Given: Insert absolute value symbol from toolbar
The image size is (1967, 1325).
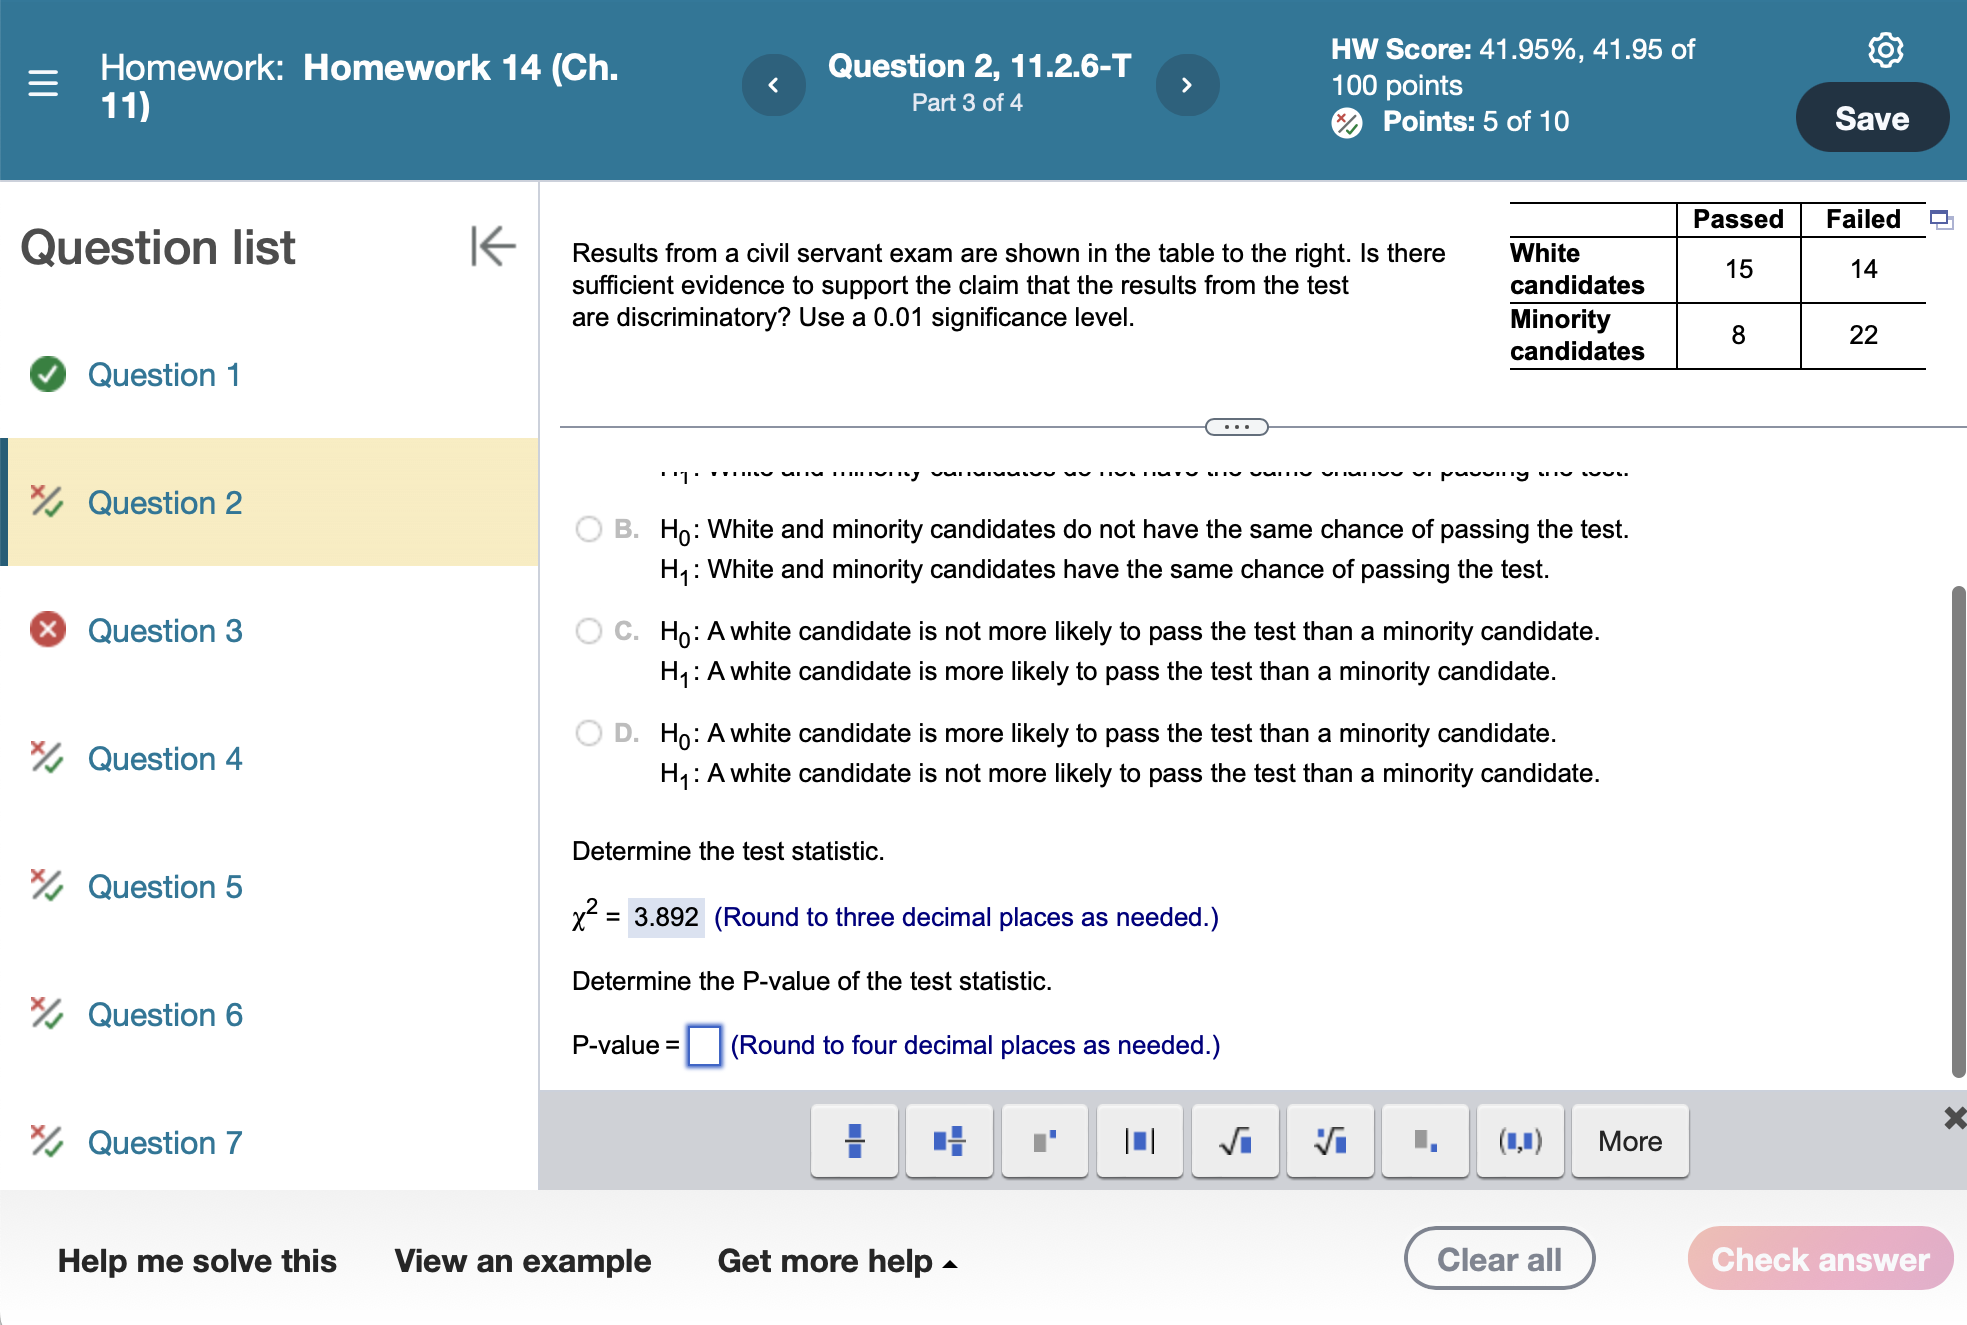Looking at the screenshot, I should click(x=1139, y=1140).
